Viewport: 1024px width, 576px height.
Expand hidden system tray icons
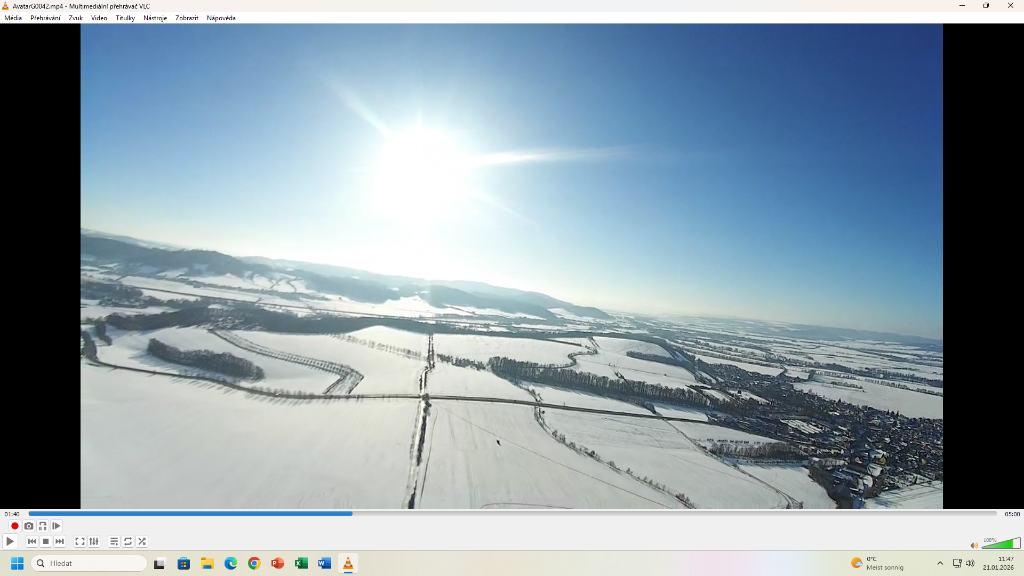point(939,563)
